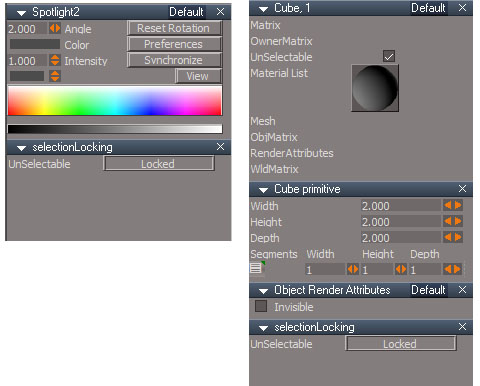Screen dimensions: 480x386
Task: Click the Segments Depth value field
Action: pos(425,269)
